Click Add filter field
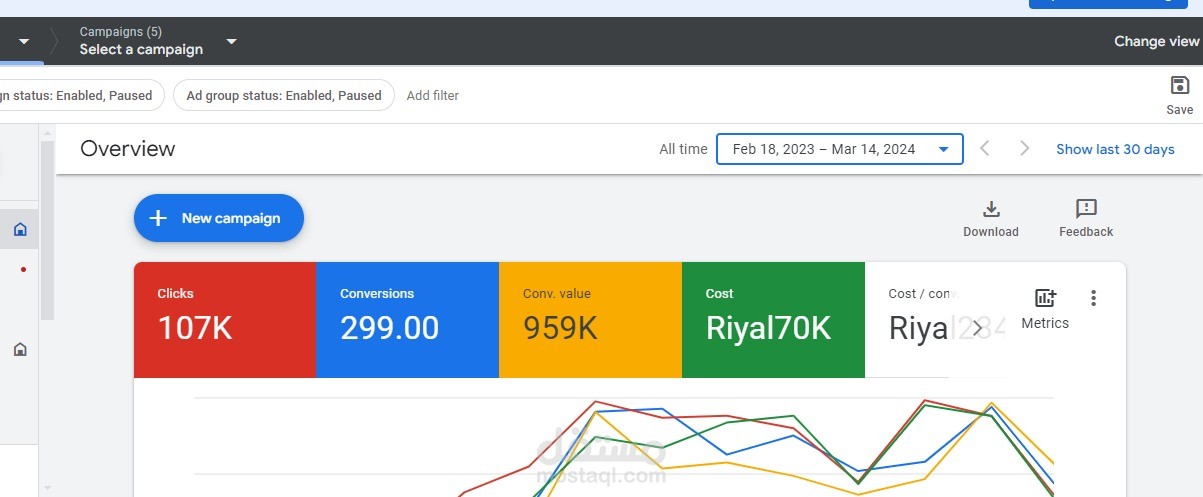The width and height of the screenshot is (1203, 497). (433, 96)
